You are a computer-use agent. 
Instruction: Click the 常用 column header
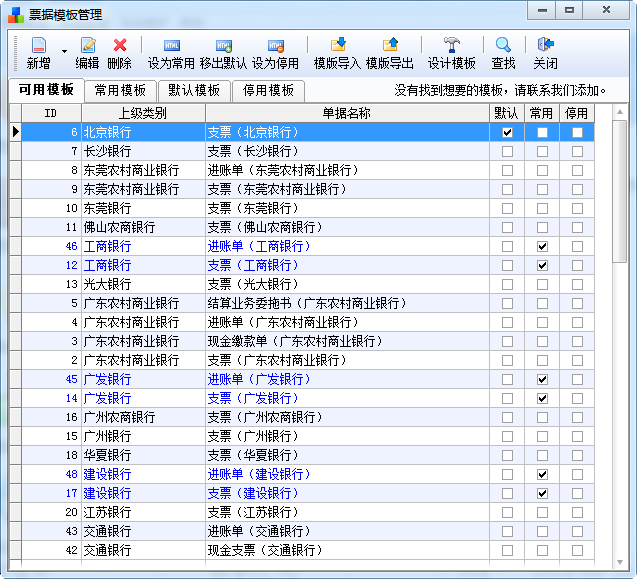point(542,113)
